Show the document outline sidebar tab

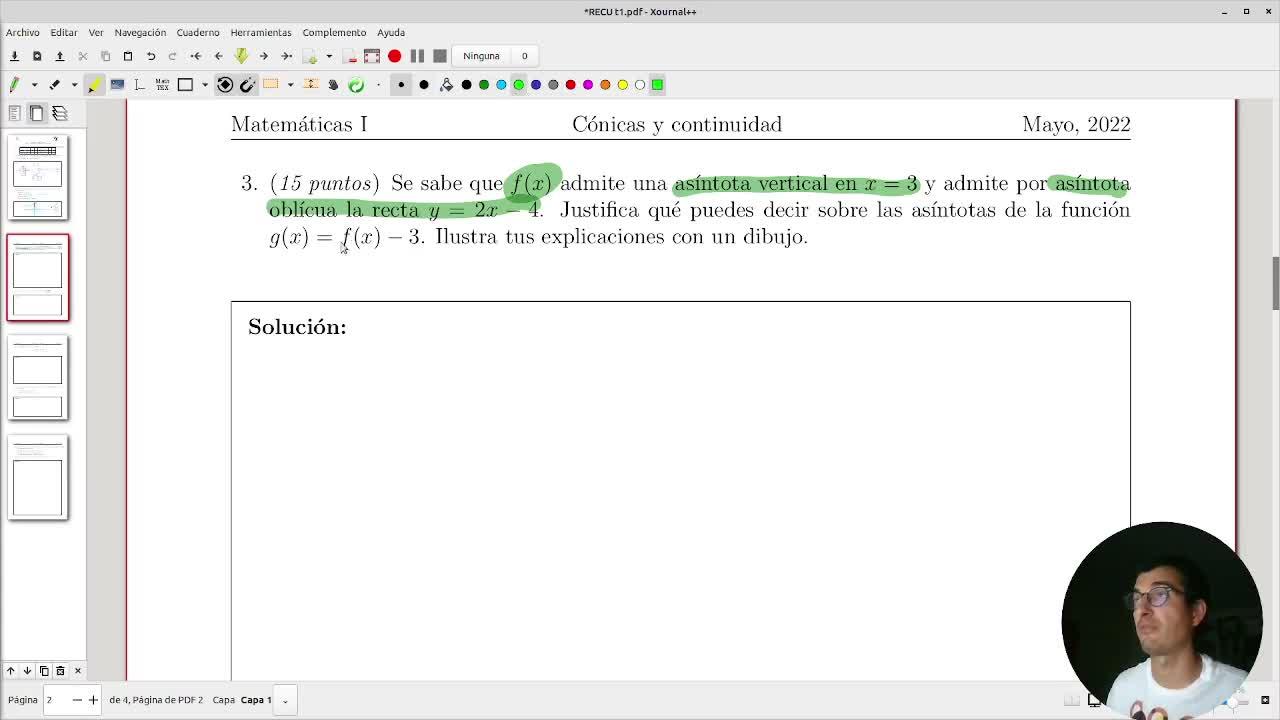pyautogui.click(x=14, y=113)
